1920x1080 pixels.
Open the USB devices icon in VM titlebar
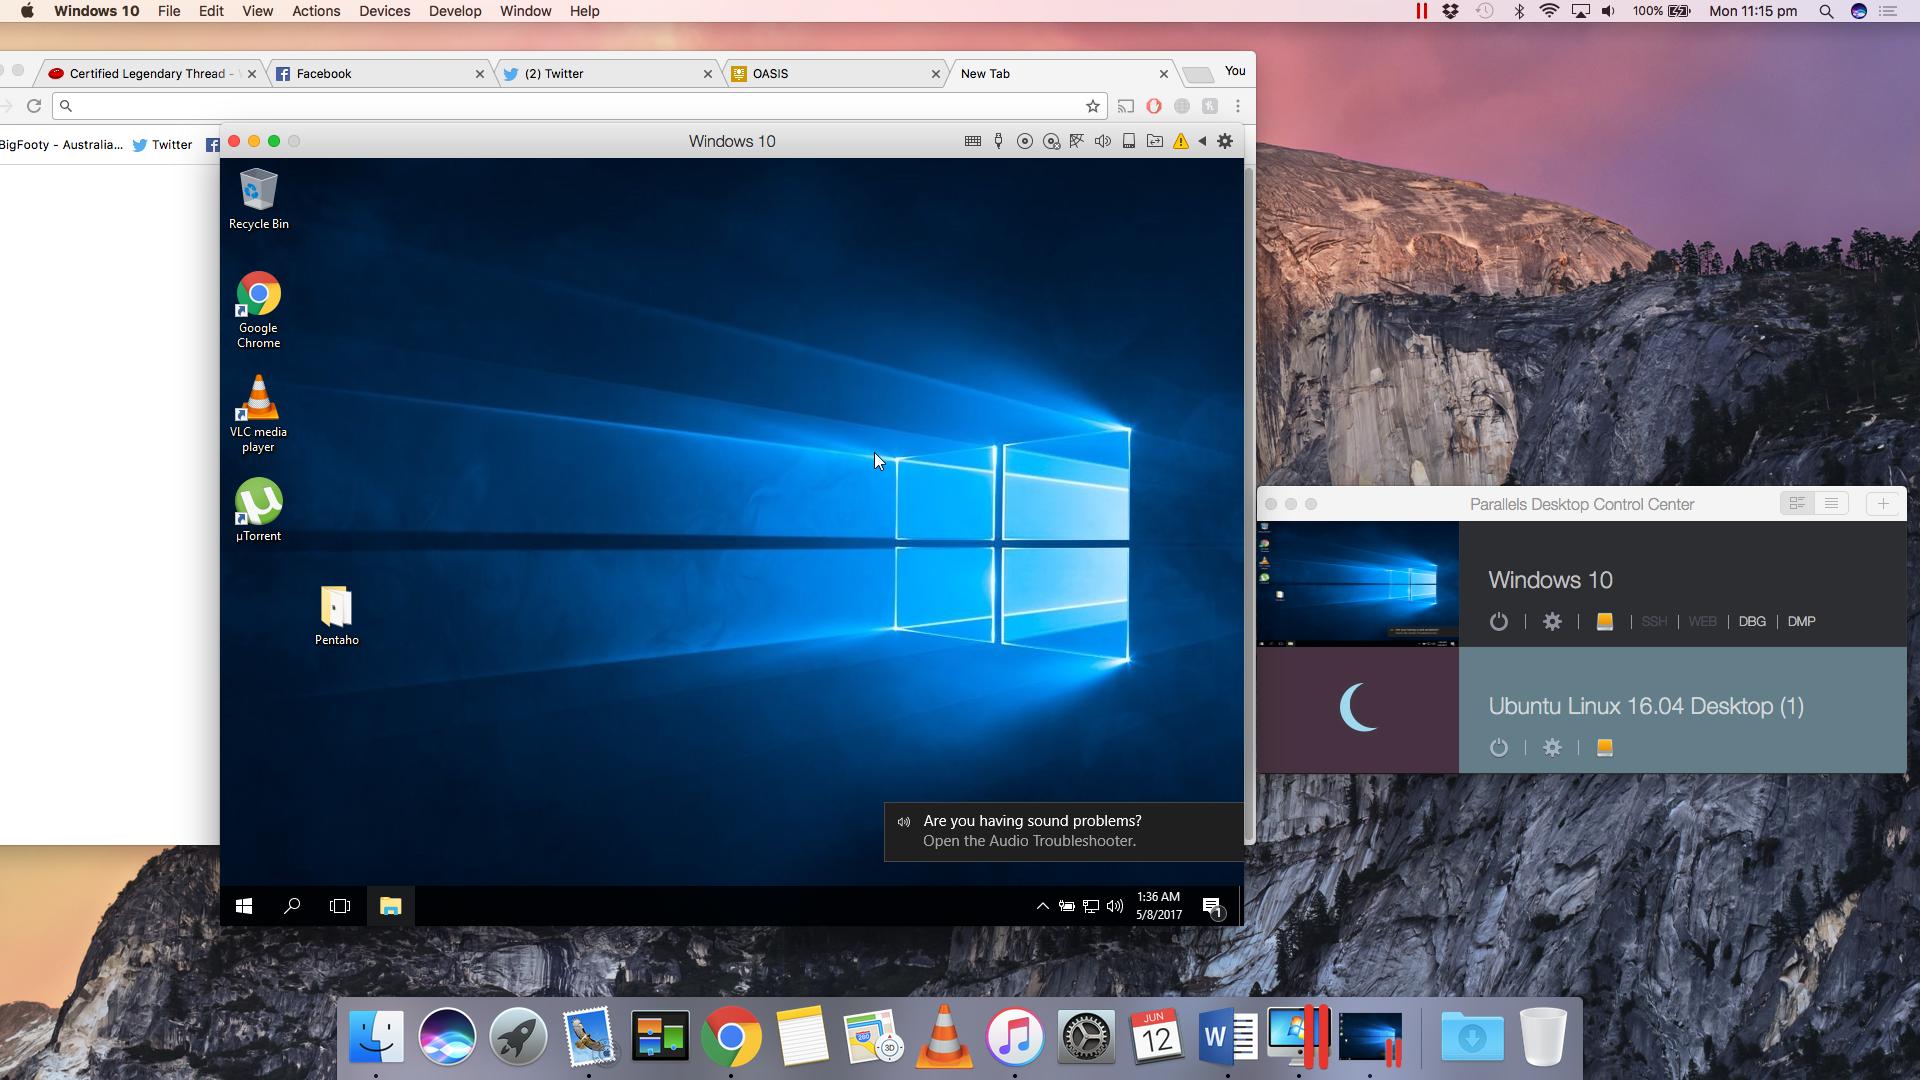pos(998,141)
